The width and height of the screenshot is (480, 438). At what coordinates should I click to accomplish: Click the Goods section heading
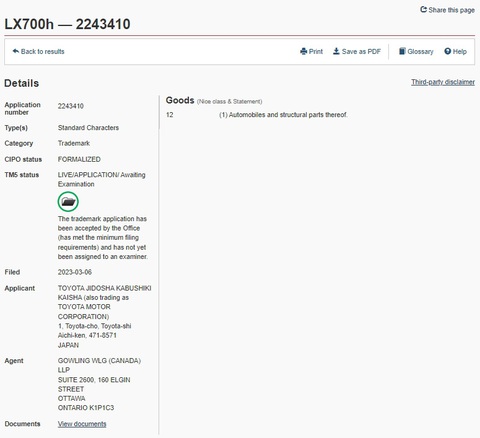[x=180, y=100]
